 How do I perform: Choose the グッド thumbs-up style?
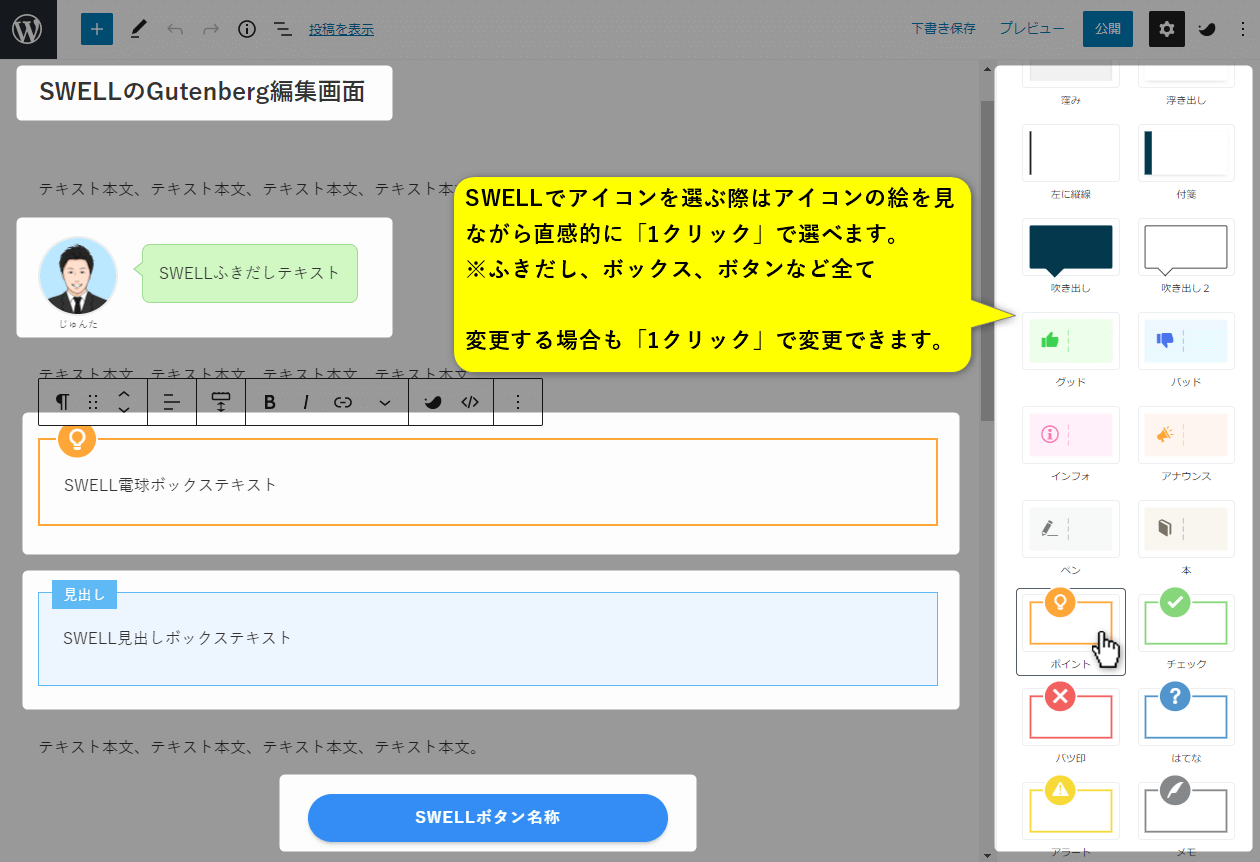point(1070,350)
